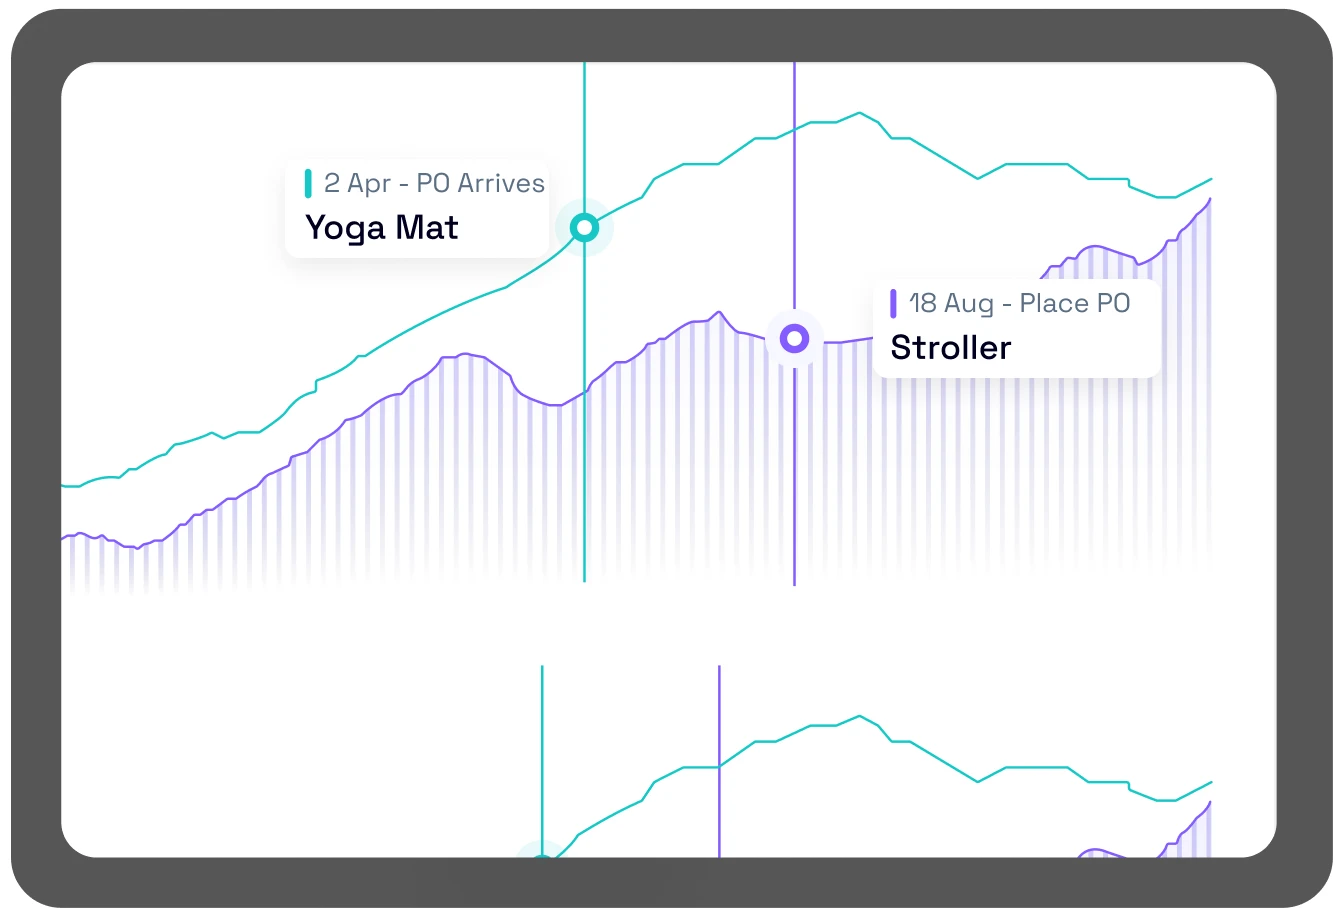This screenshot has width=1341, height=917.
Task: Click the partially visible teal marker in lower chart
Action: click(541, 853)
